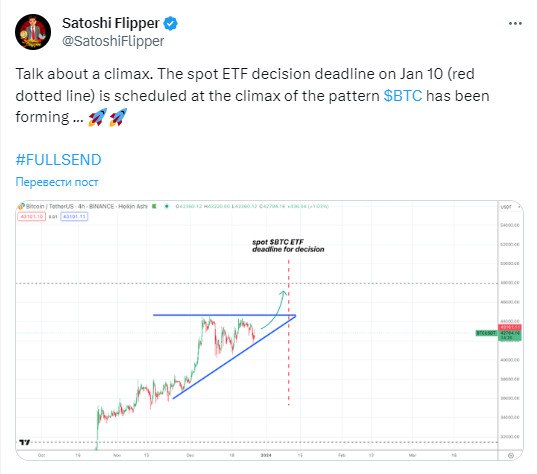
Task: Click the red 43101.10 sell price box
Action: pos(32,216)
